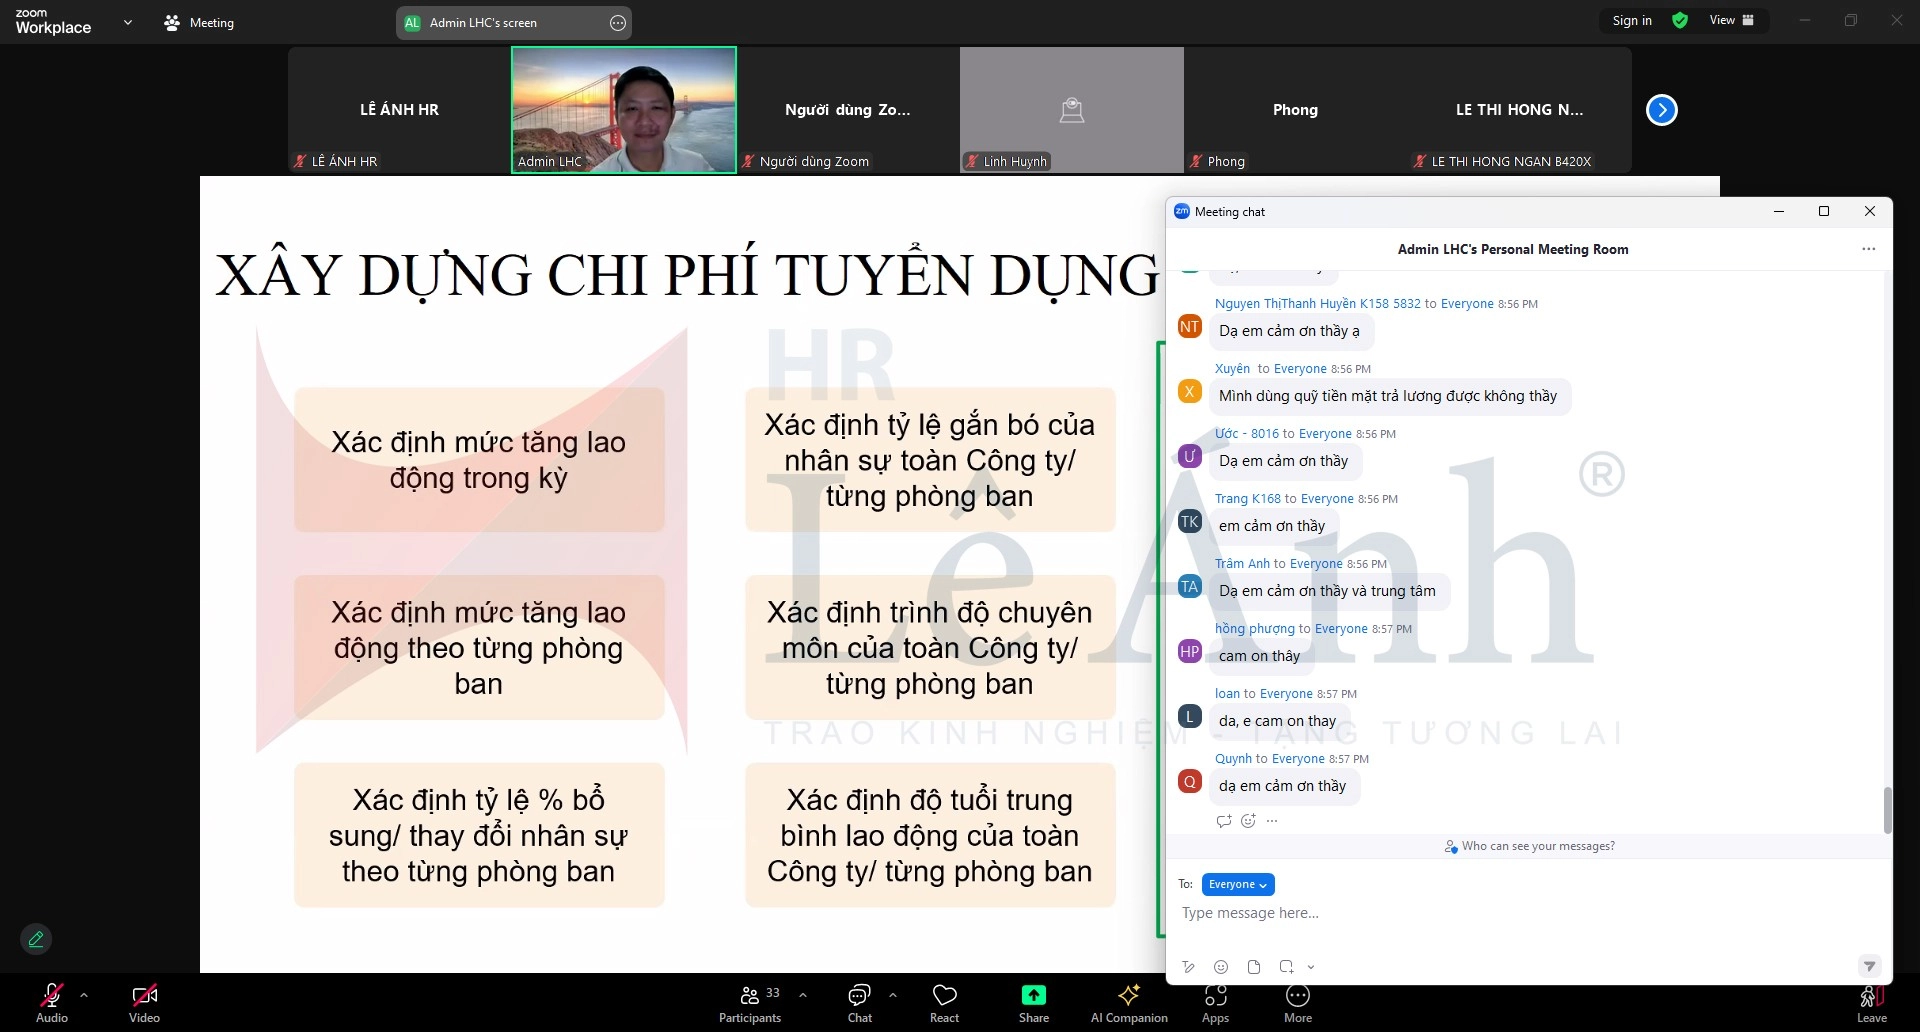The height and width of the screenshot is (1032, 1920).
Task: Expand the audio settings arrow
Action: tap(84, 995)
